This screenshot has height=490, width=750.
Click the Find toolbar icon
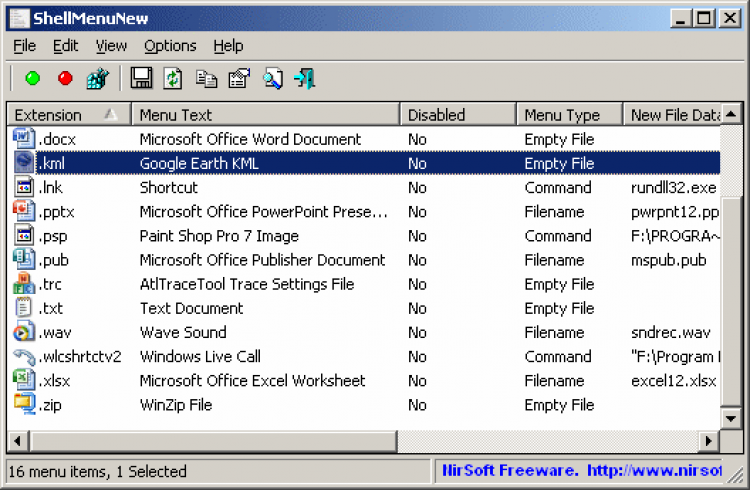coord(273,79)
